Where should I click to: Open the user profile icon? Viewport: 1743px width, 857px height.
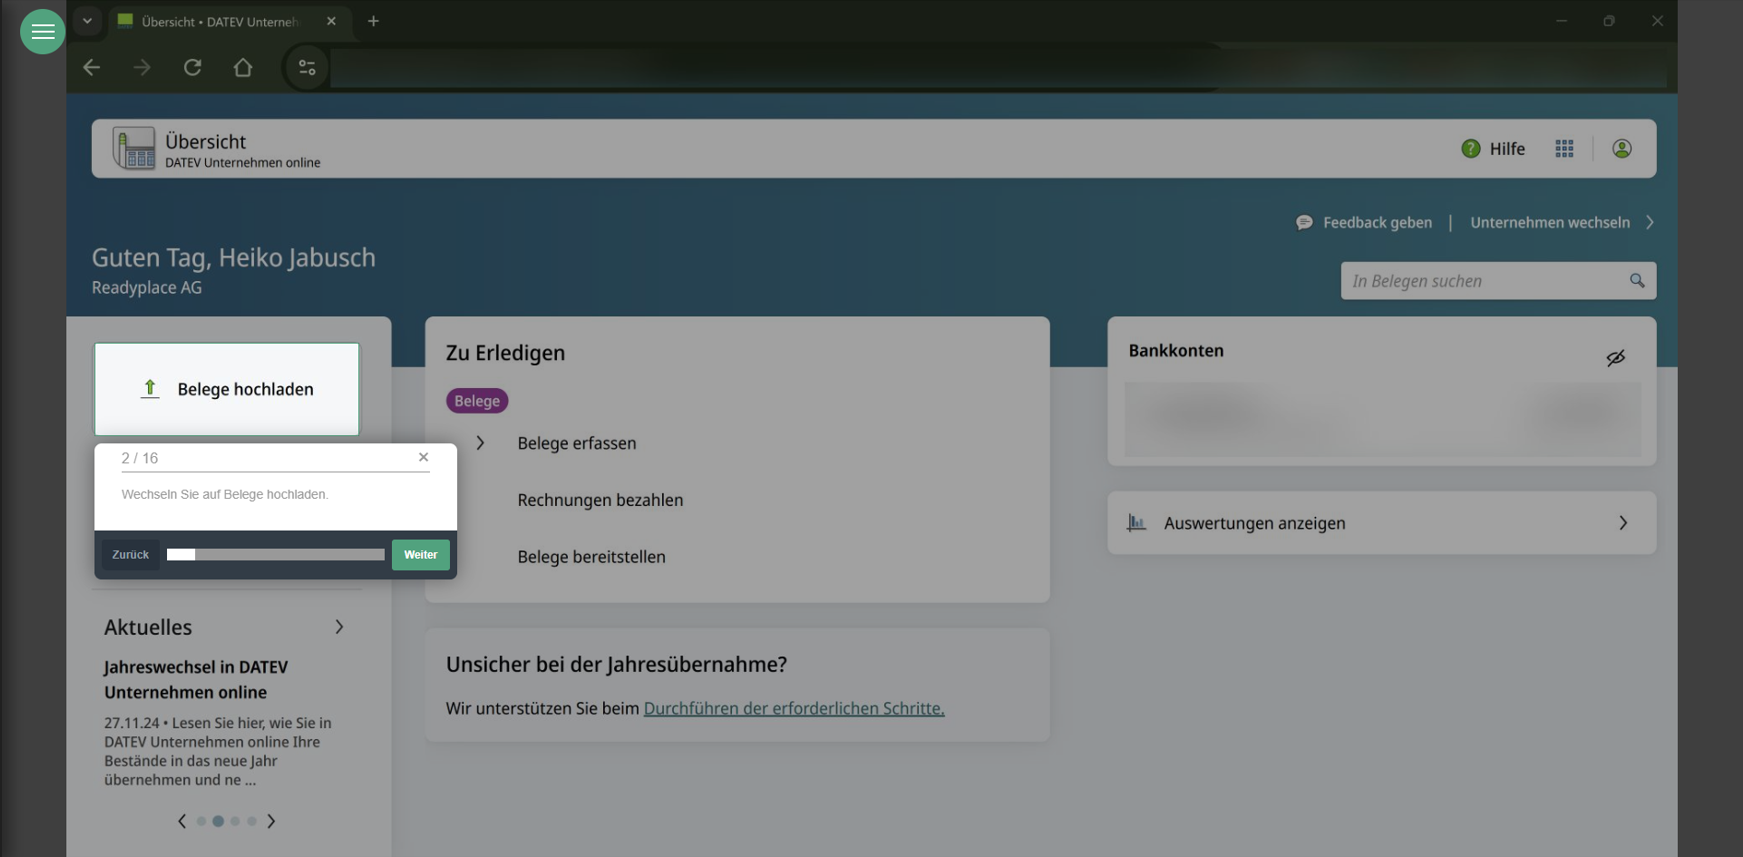(1621, 149)
